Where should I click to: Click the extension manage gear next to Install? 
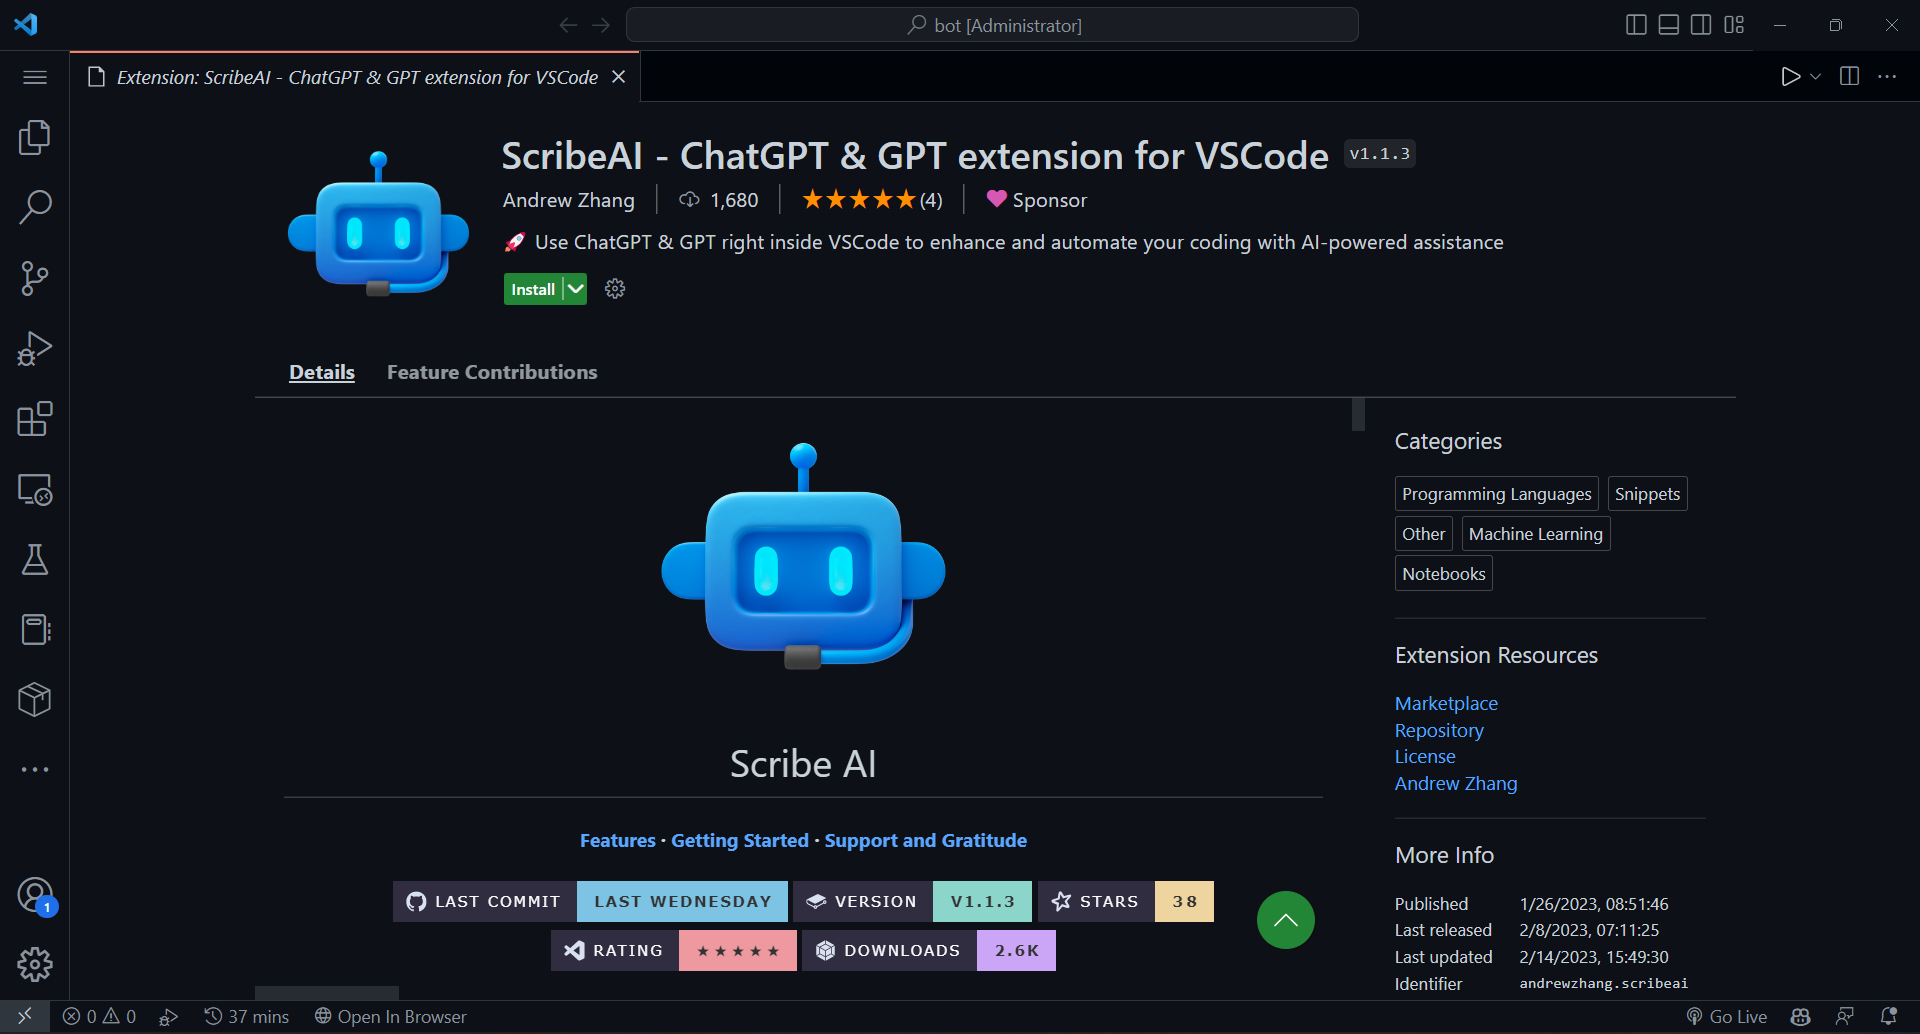tap(615, 289)
